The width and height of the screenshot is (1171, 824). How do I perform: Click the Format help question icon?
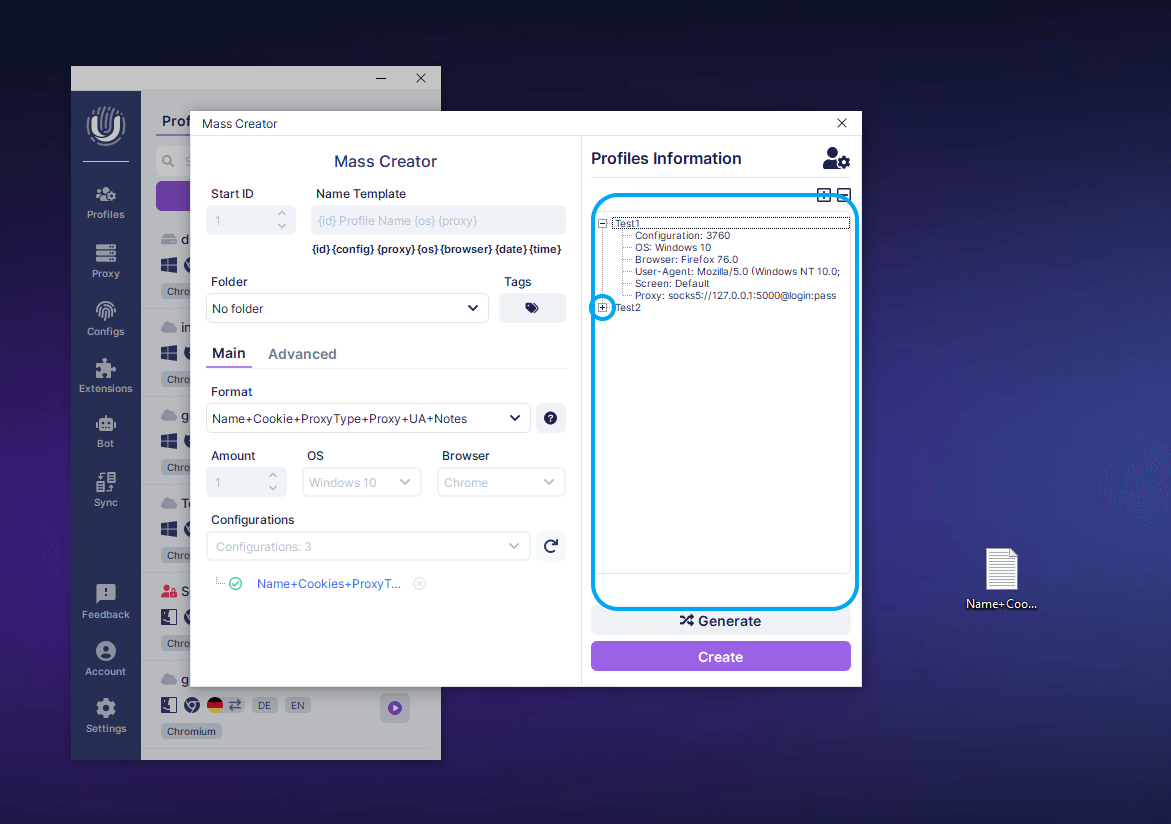coord(550,418)
